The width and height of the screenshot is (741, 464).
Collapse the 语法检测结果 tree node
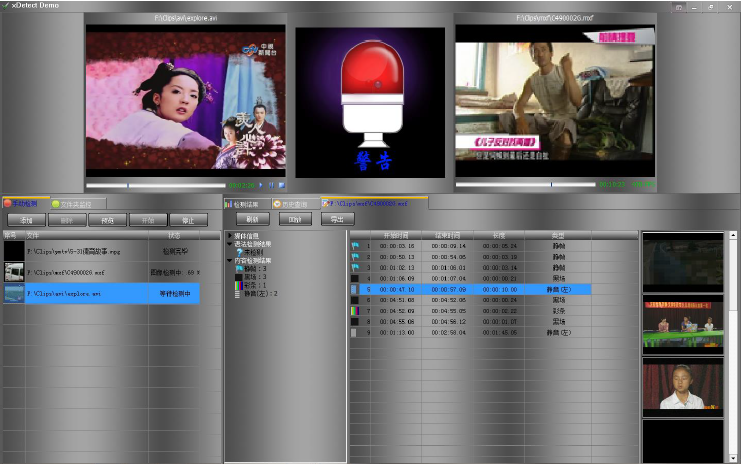[x=229, y=244]
